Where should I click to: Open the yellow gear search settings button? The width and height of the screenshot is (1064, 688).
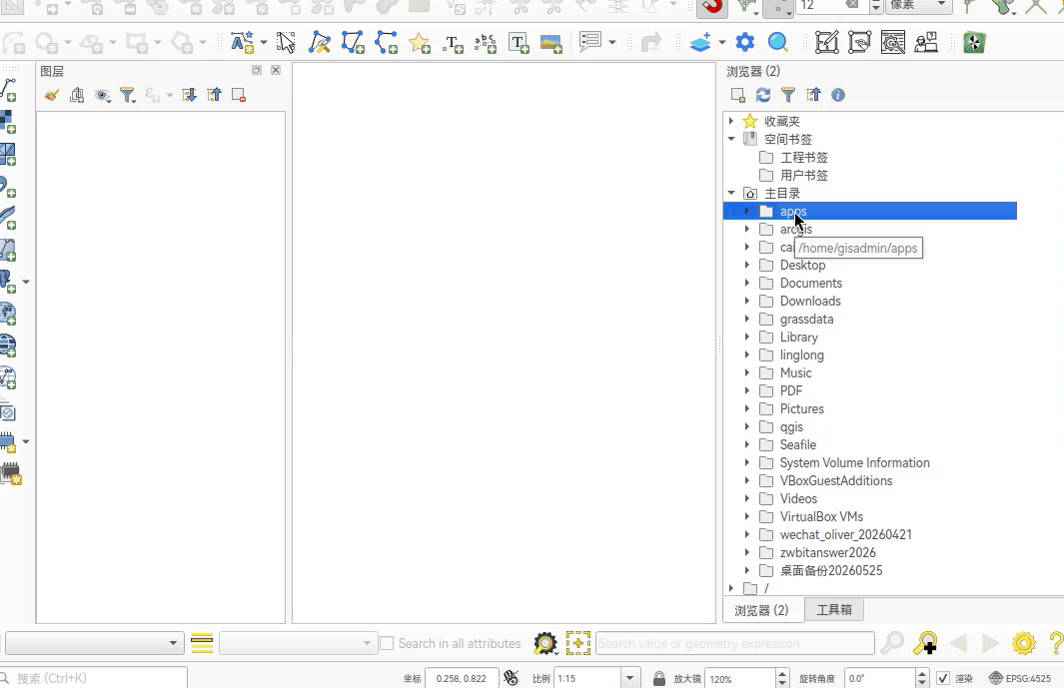(1024, 643)
